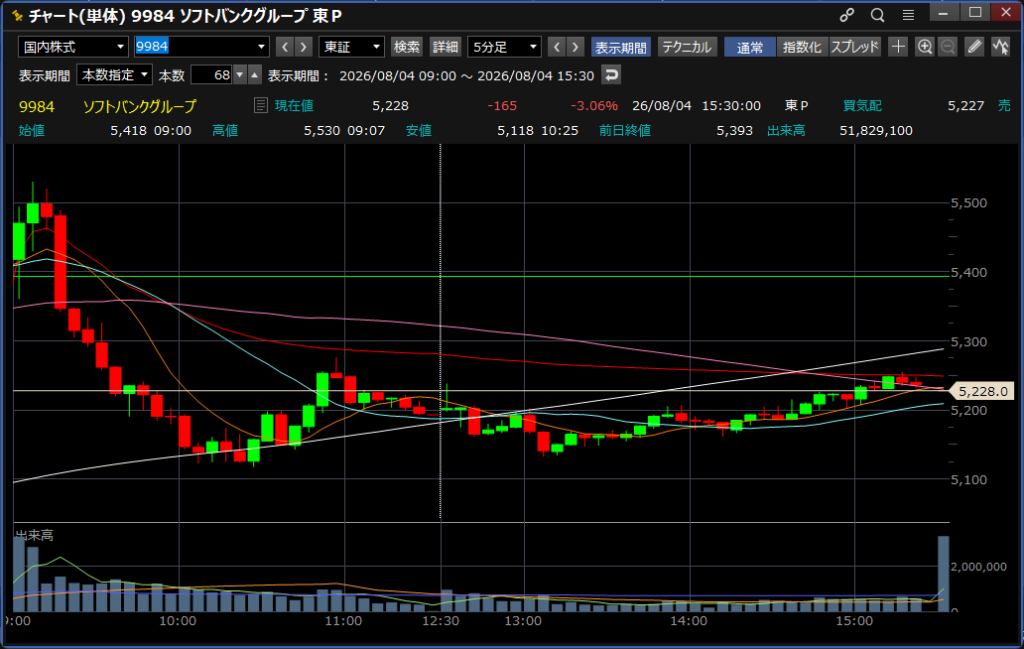
Task: Click the 前日終値 previous close label
Action: click(625, 131)
